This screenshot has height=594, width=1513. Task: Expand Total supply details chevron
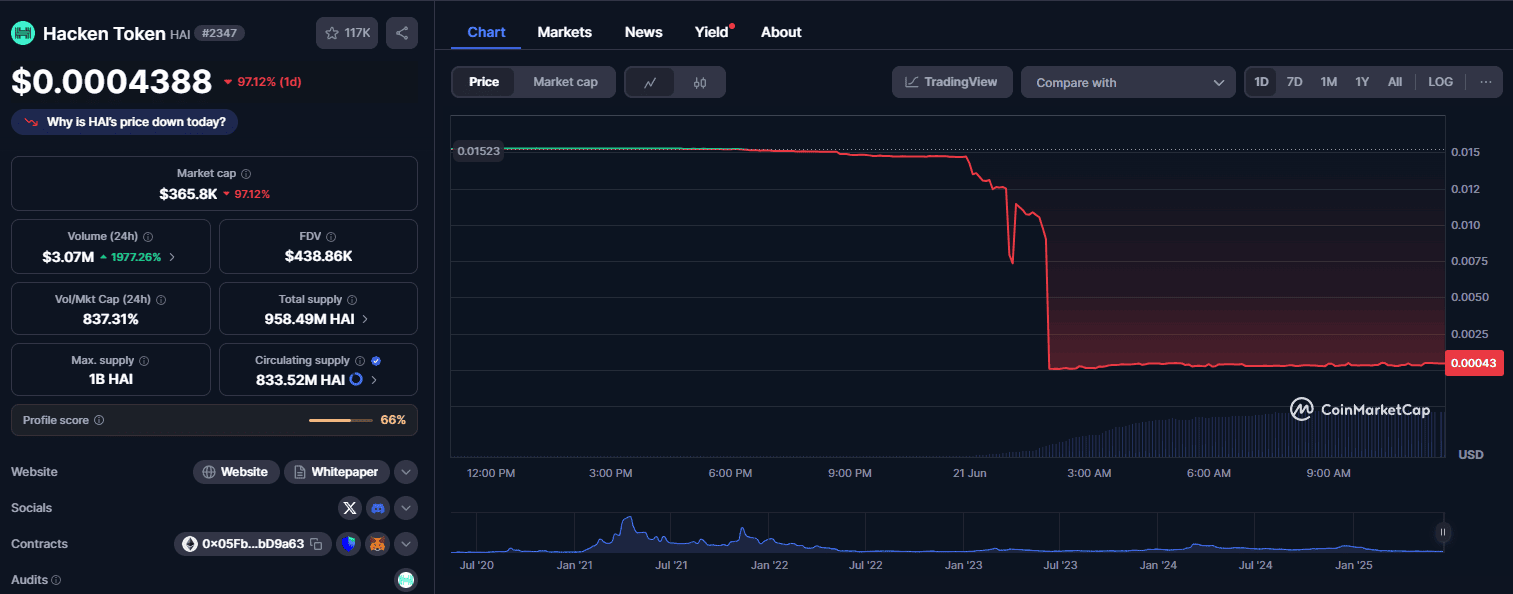tap(364, 319)
